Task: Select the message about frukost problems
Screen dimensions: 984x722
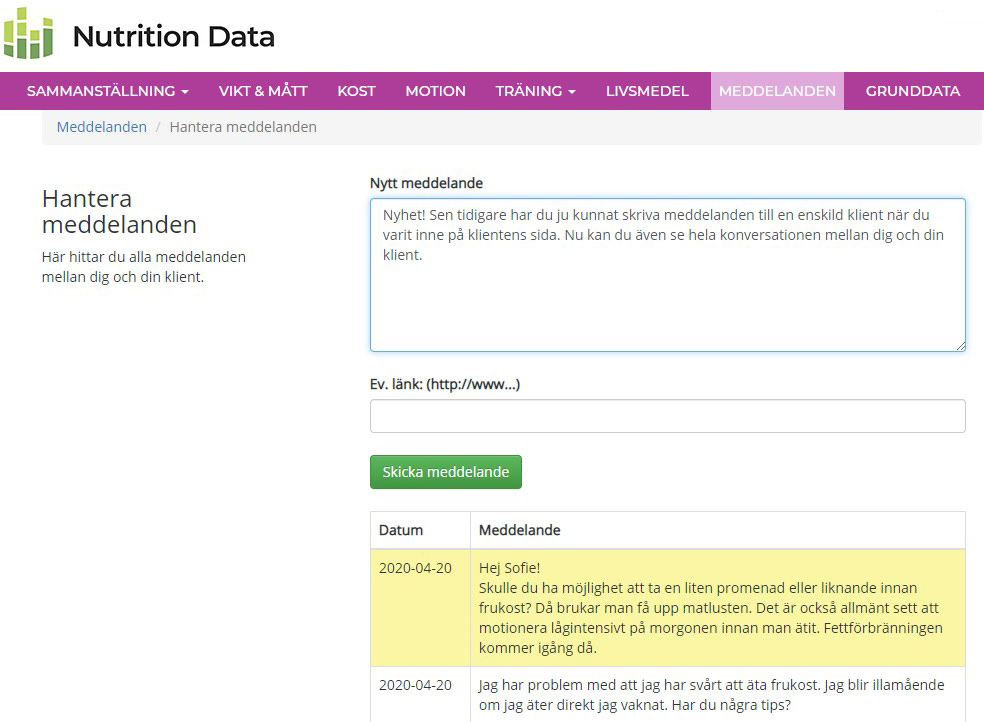Action: (711, 694)
